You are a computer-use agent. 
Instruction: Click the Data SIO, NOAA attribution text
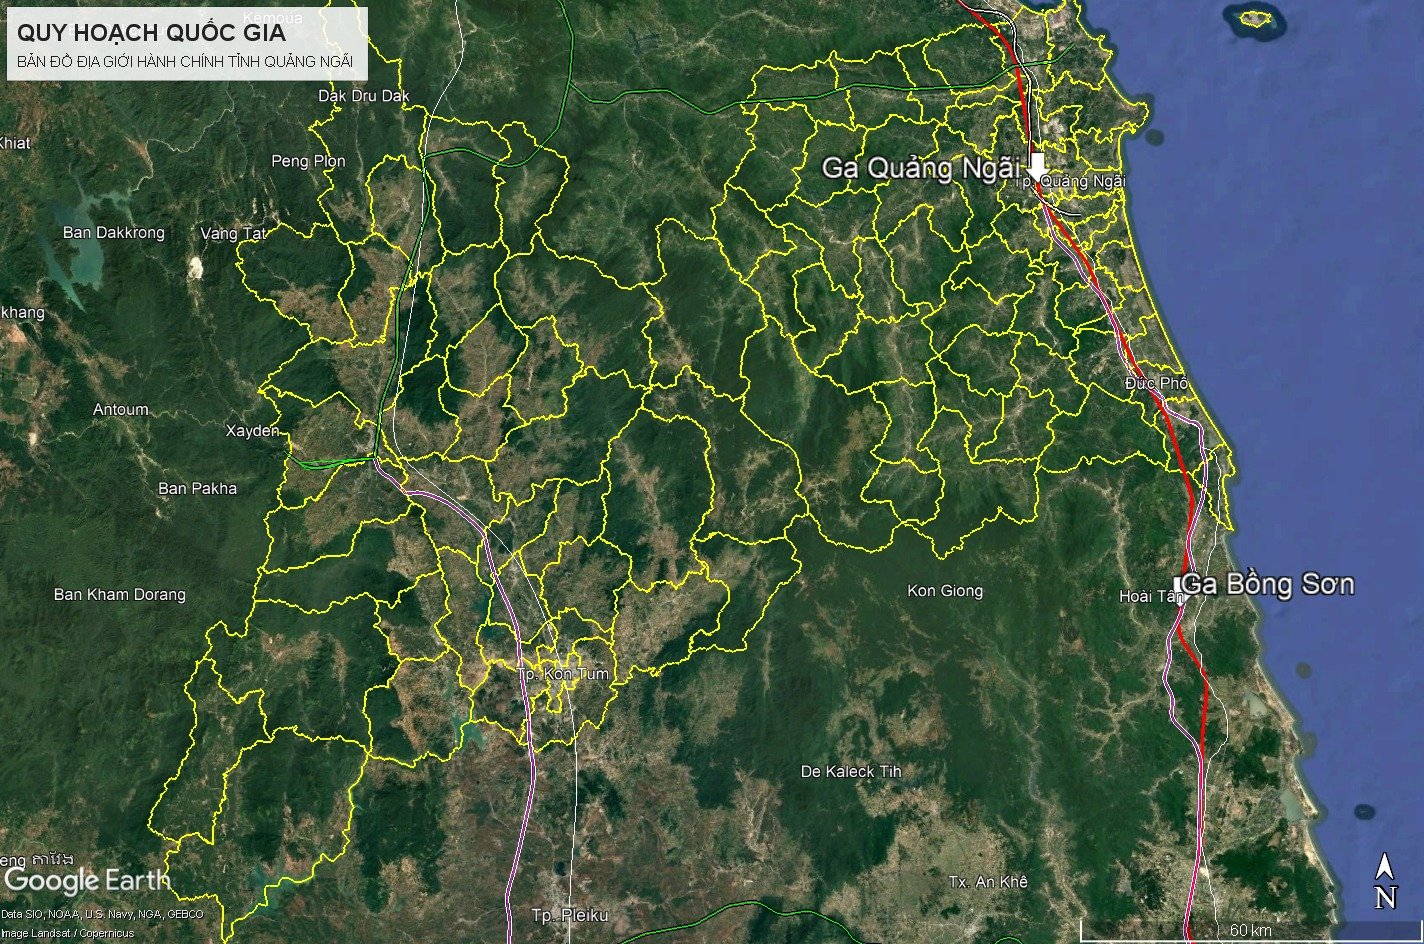[x=102, y=914]
